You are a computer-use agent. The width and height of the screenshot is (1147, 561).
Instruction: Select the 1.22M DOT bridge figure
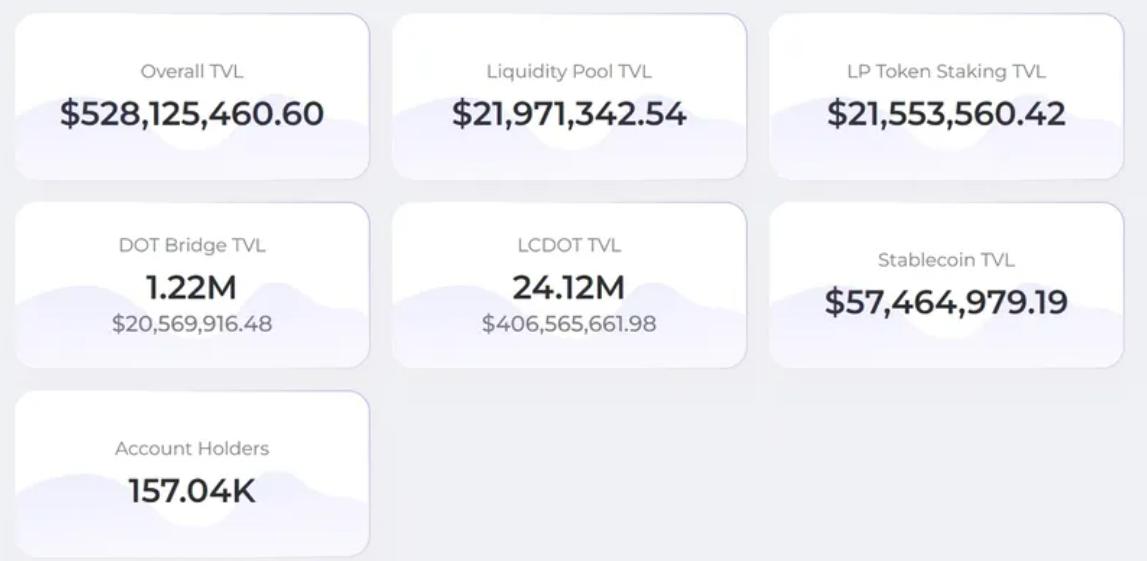pos(192,288)
